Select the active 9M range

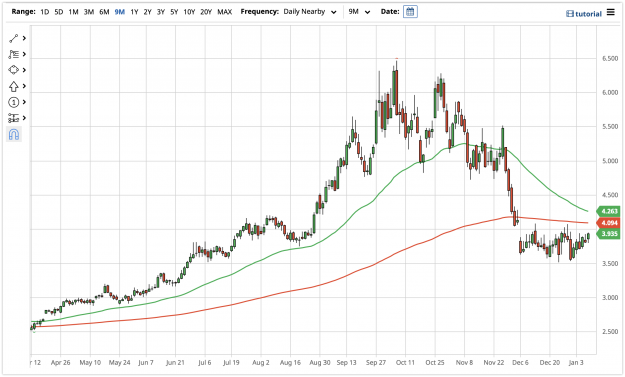pos(120,12)
